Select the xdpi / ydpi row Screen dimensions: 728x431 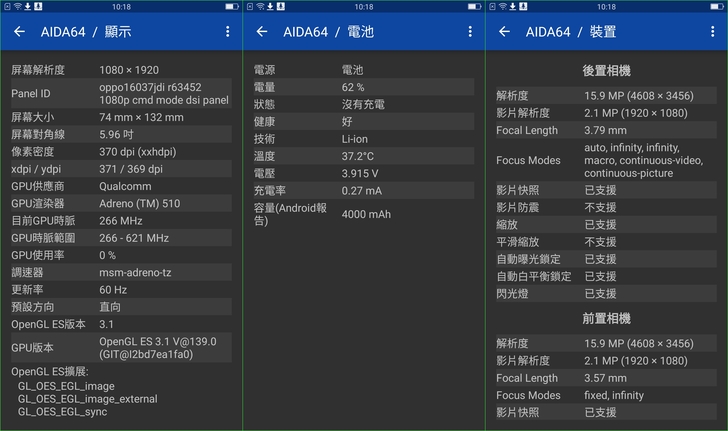pyautogui.click(x=121, y=169)
